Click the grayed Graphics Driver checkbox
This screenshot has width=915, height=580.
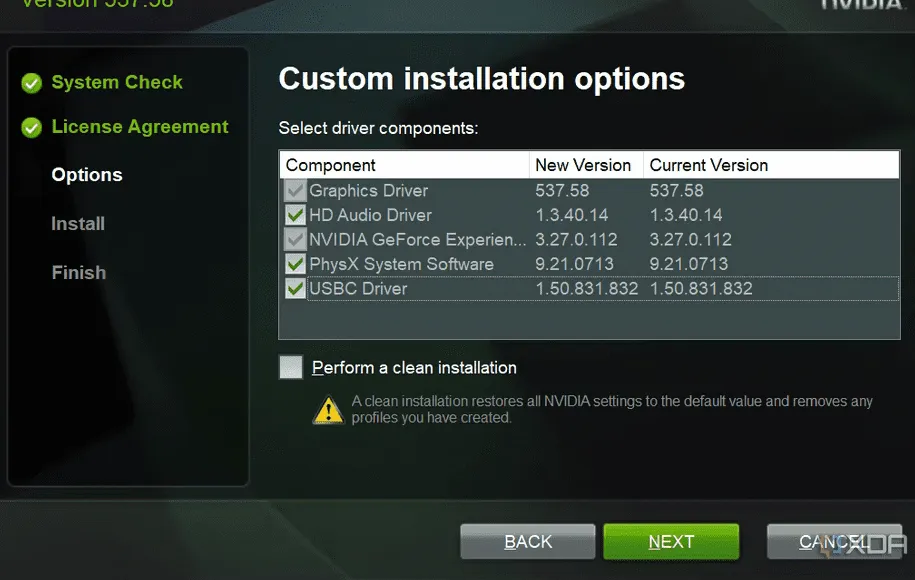[x=295, y=190]
